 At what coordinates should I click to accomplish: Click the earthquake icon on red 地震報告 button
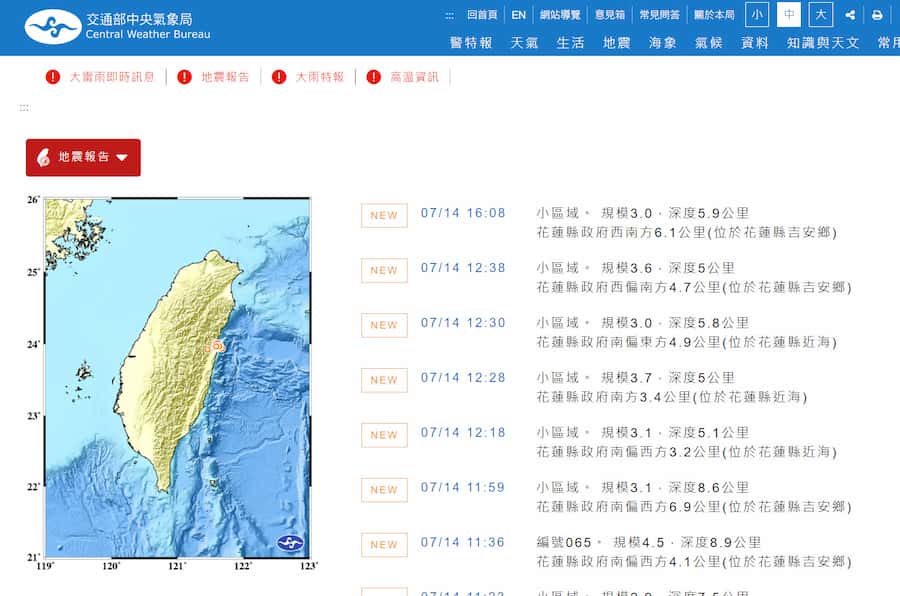click(44, 157)
